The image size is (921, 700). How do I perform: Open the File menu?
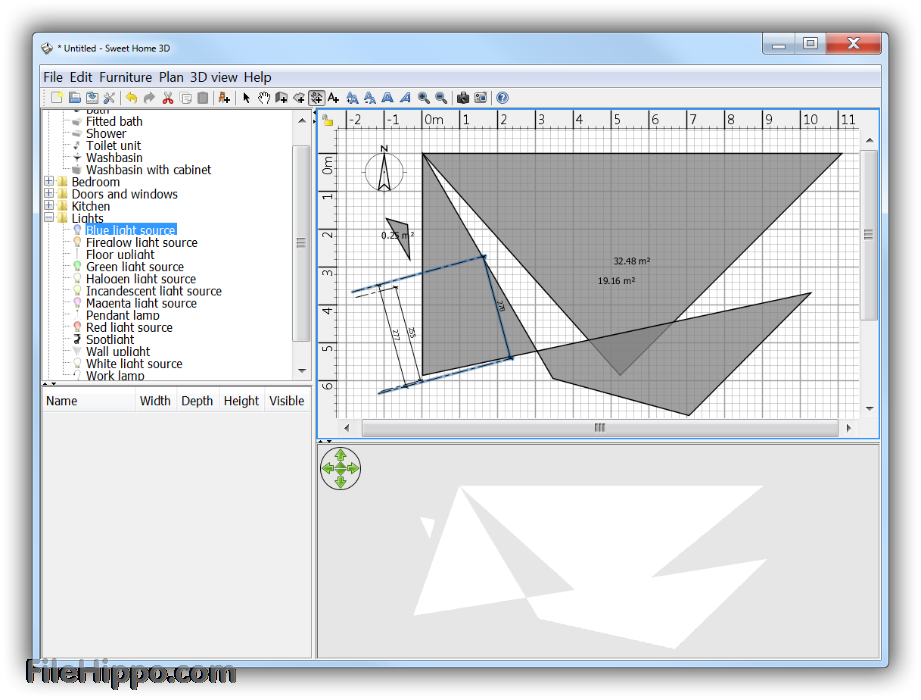53,78
